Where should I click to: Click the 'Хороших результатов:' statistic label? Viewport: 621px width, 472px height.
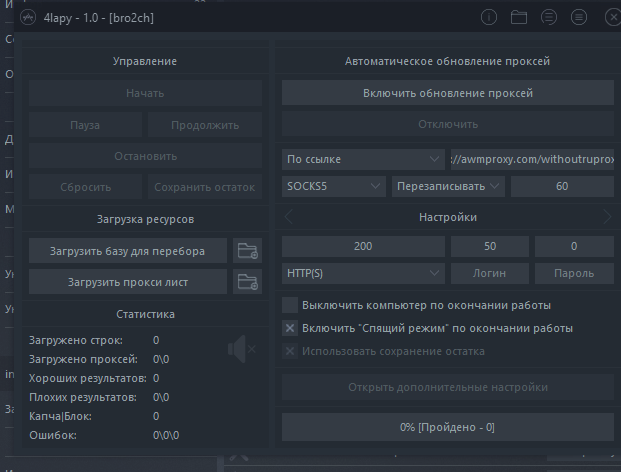(x=88, y=378)
